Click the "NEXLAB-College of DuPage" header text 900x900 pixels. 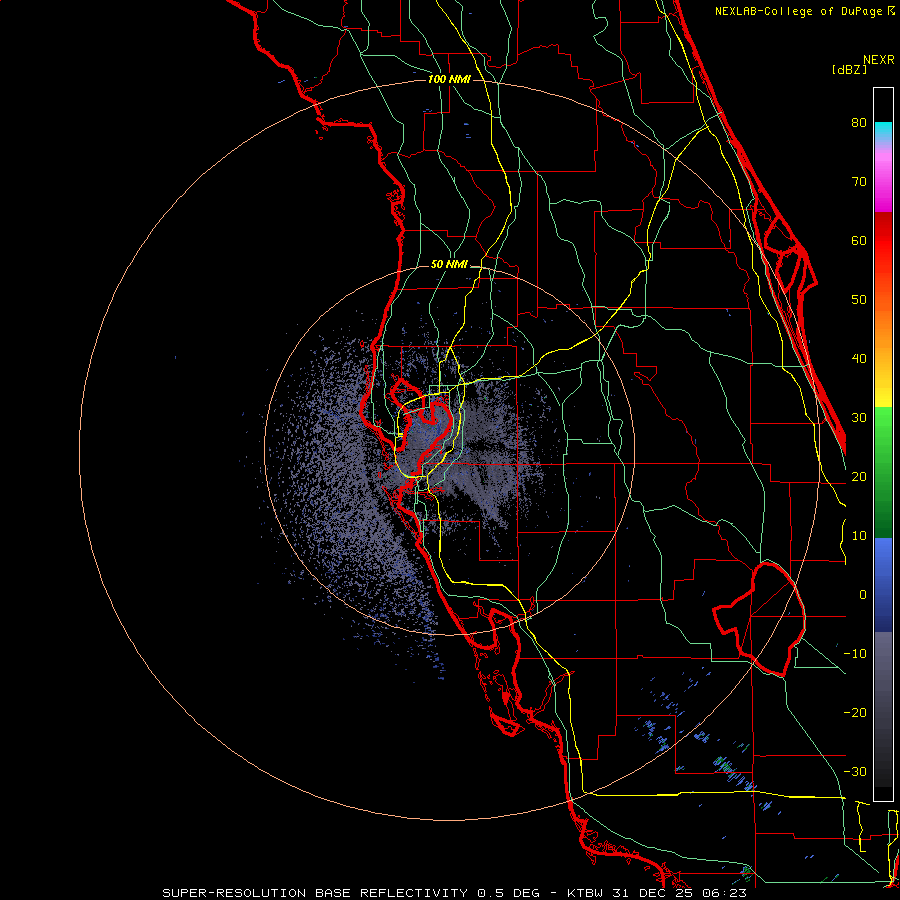[x=799, y=11]
